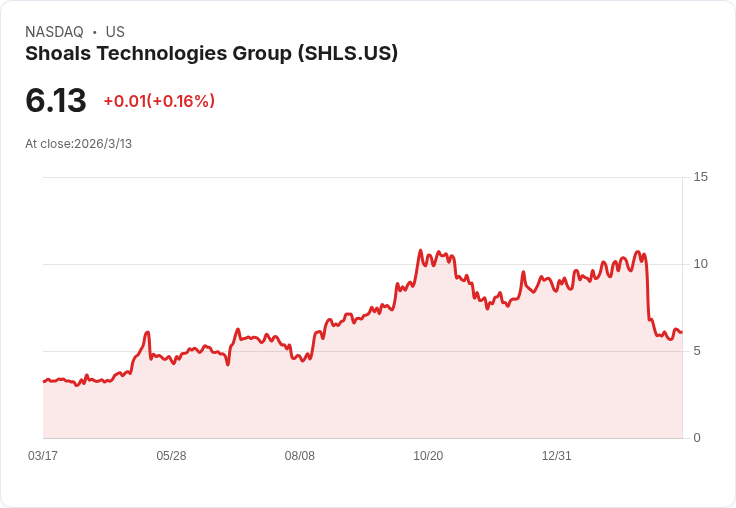Click the 6.13 closing price
The height and width of the screenshot is (508, 736).
click(x=56, y=100)
